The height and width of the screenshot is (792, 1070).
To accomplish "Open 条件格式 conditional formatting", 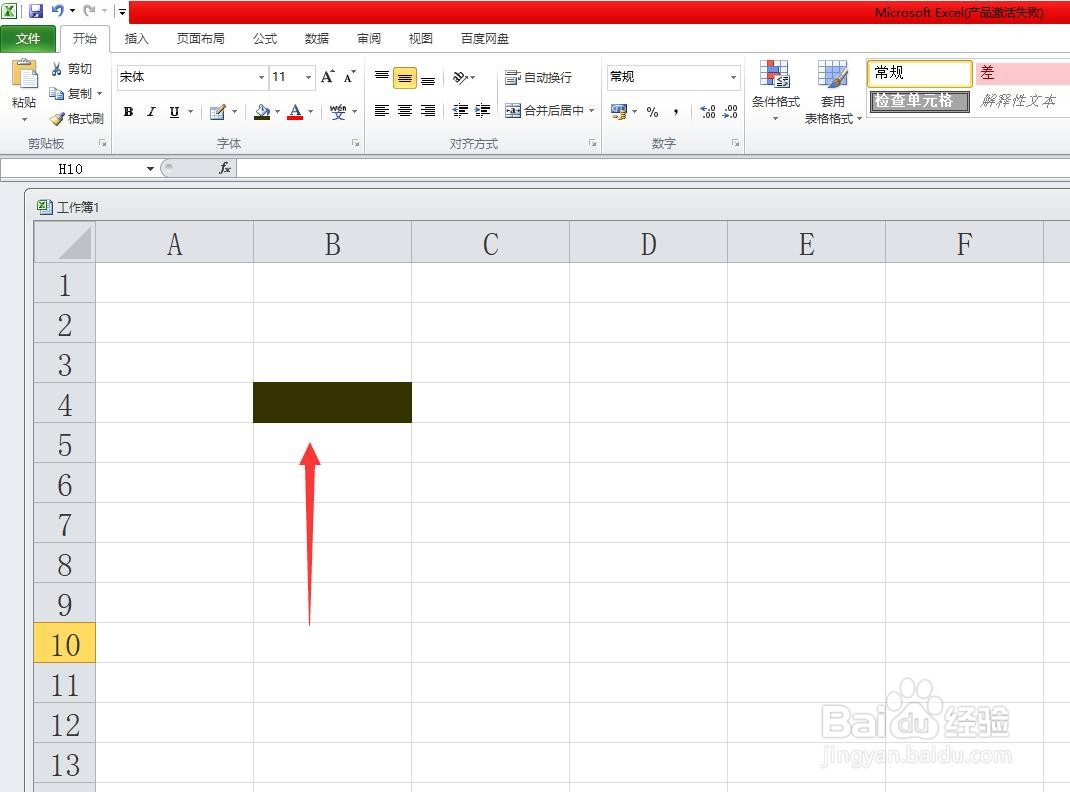I will click(775, 91).
